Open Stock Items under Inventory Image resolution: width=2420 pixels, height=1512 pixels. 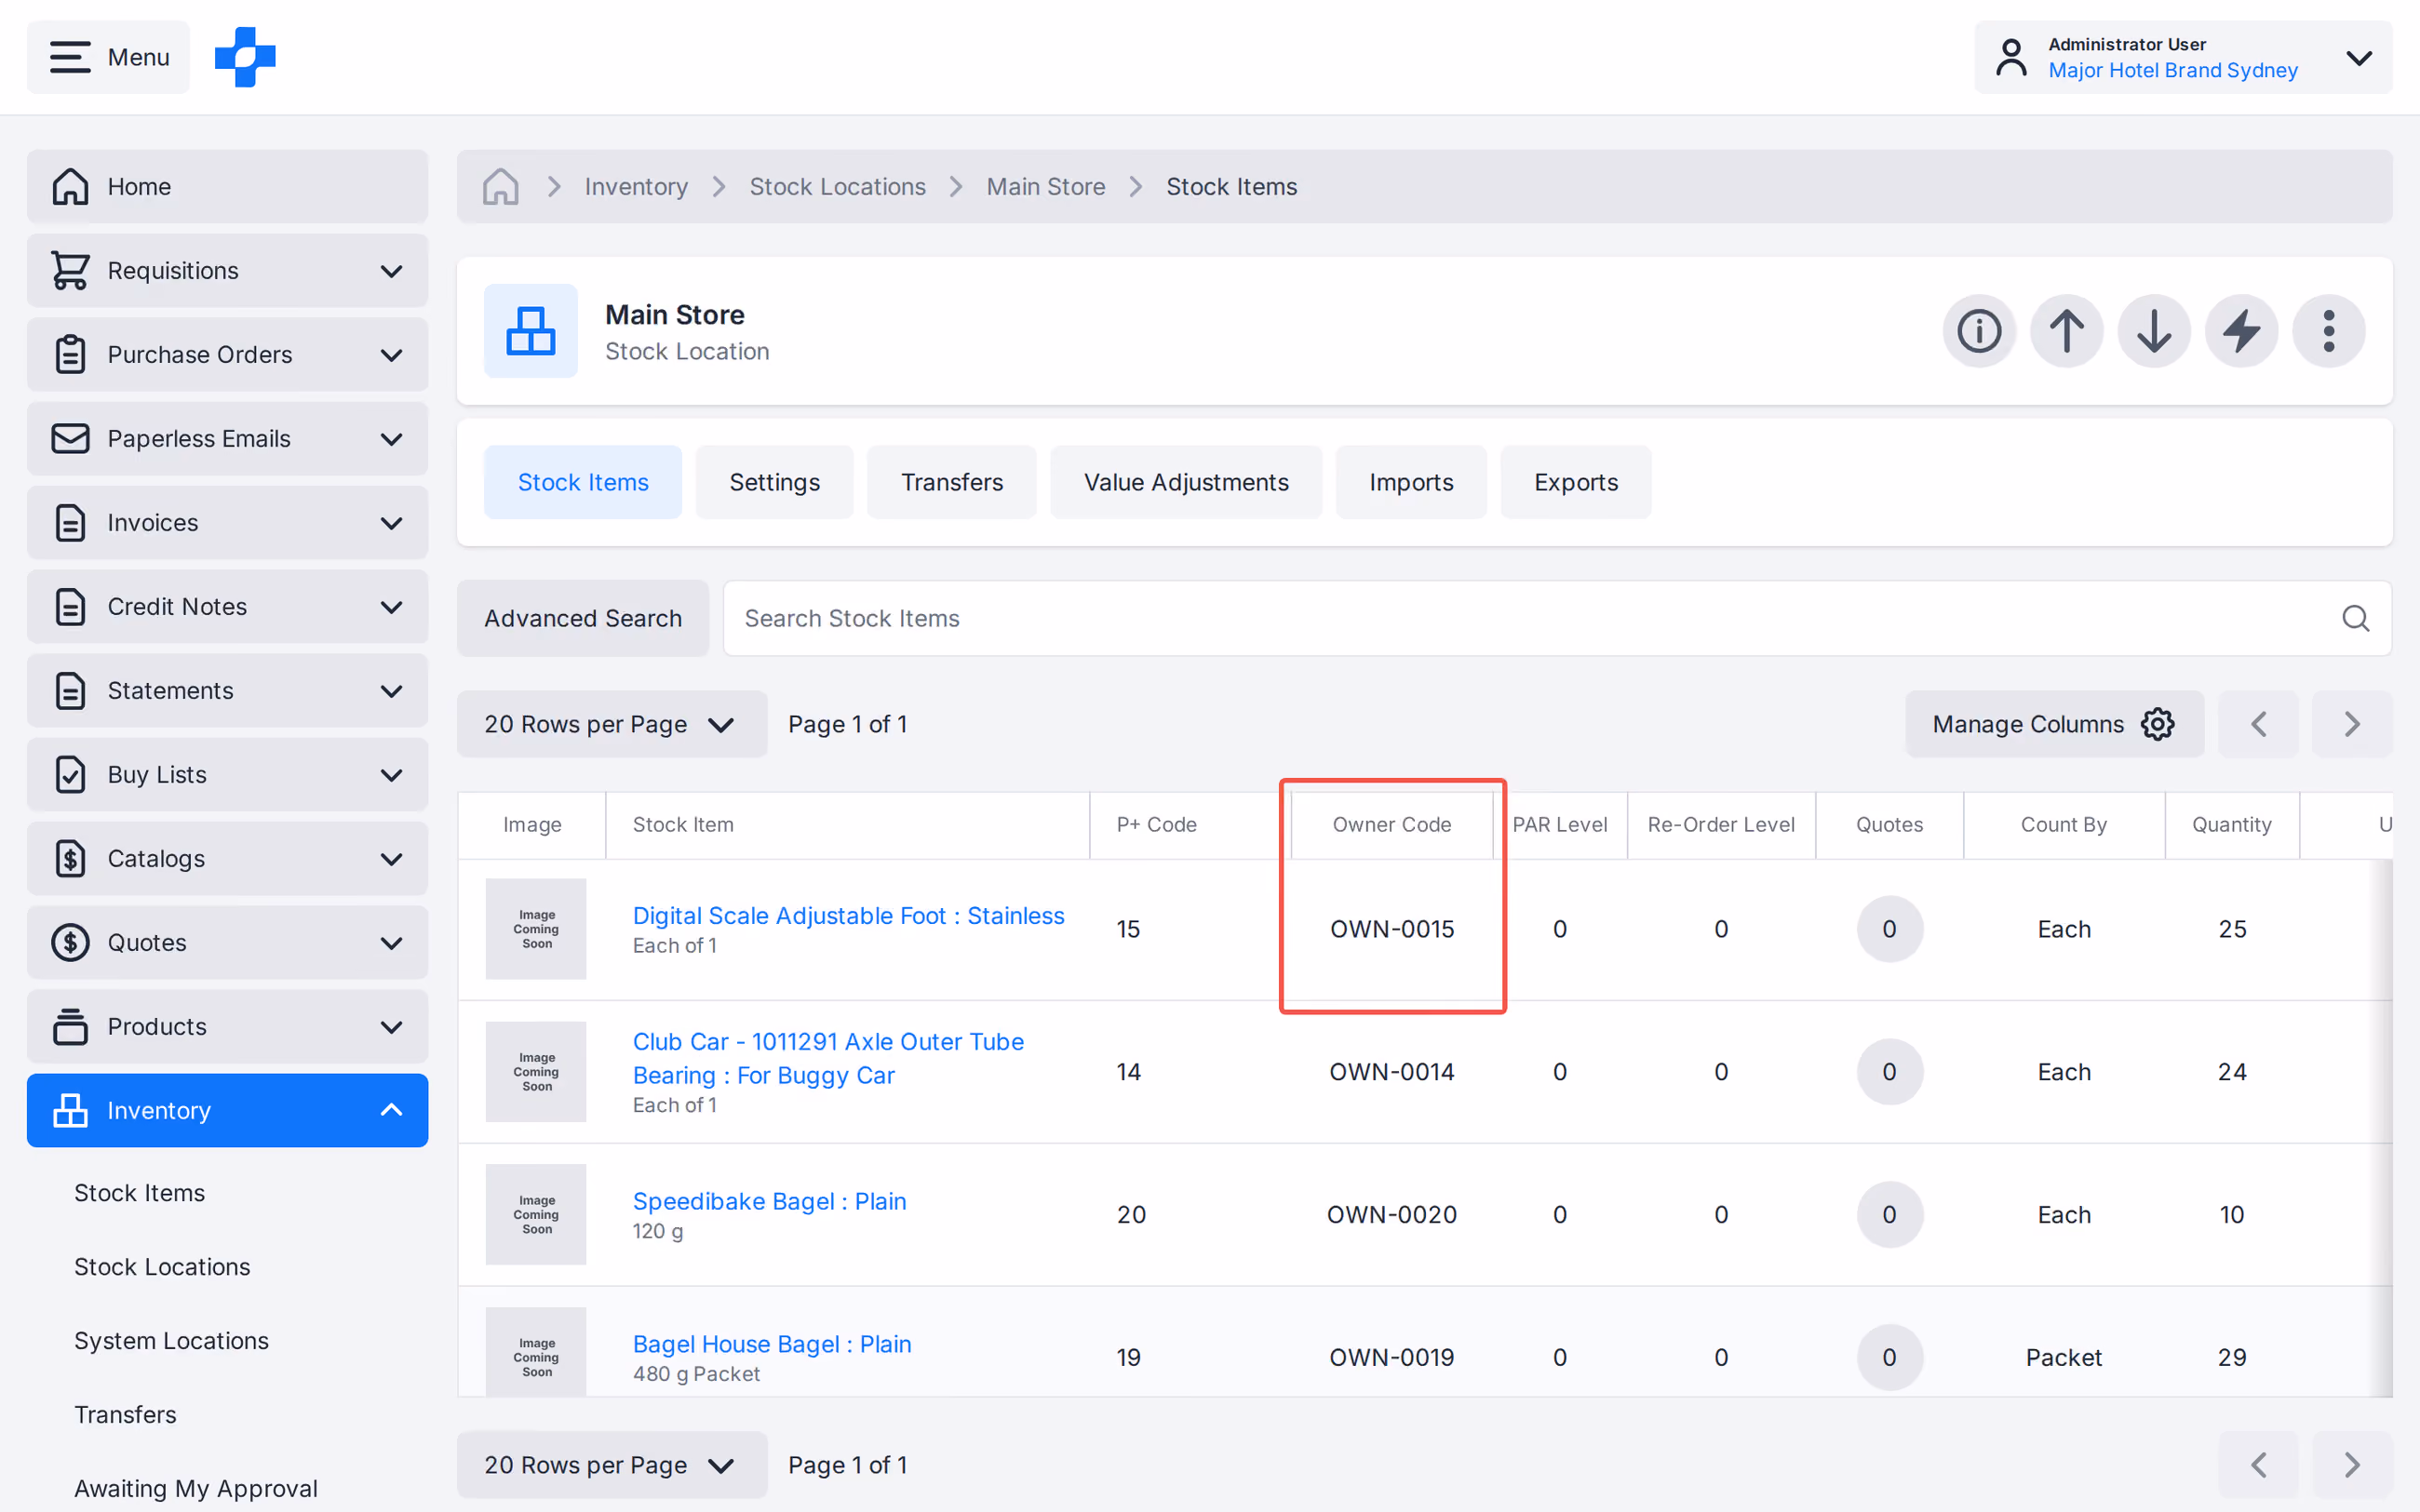tap(139, 1192)
